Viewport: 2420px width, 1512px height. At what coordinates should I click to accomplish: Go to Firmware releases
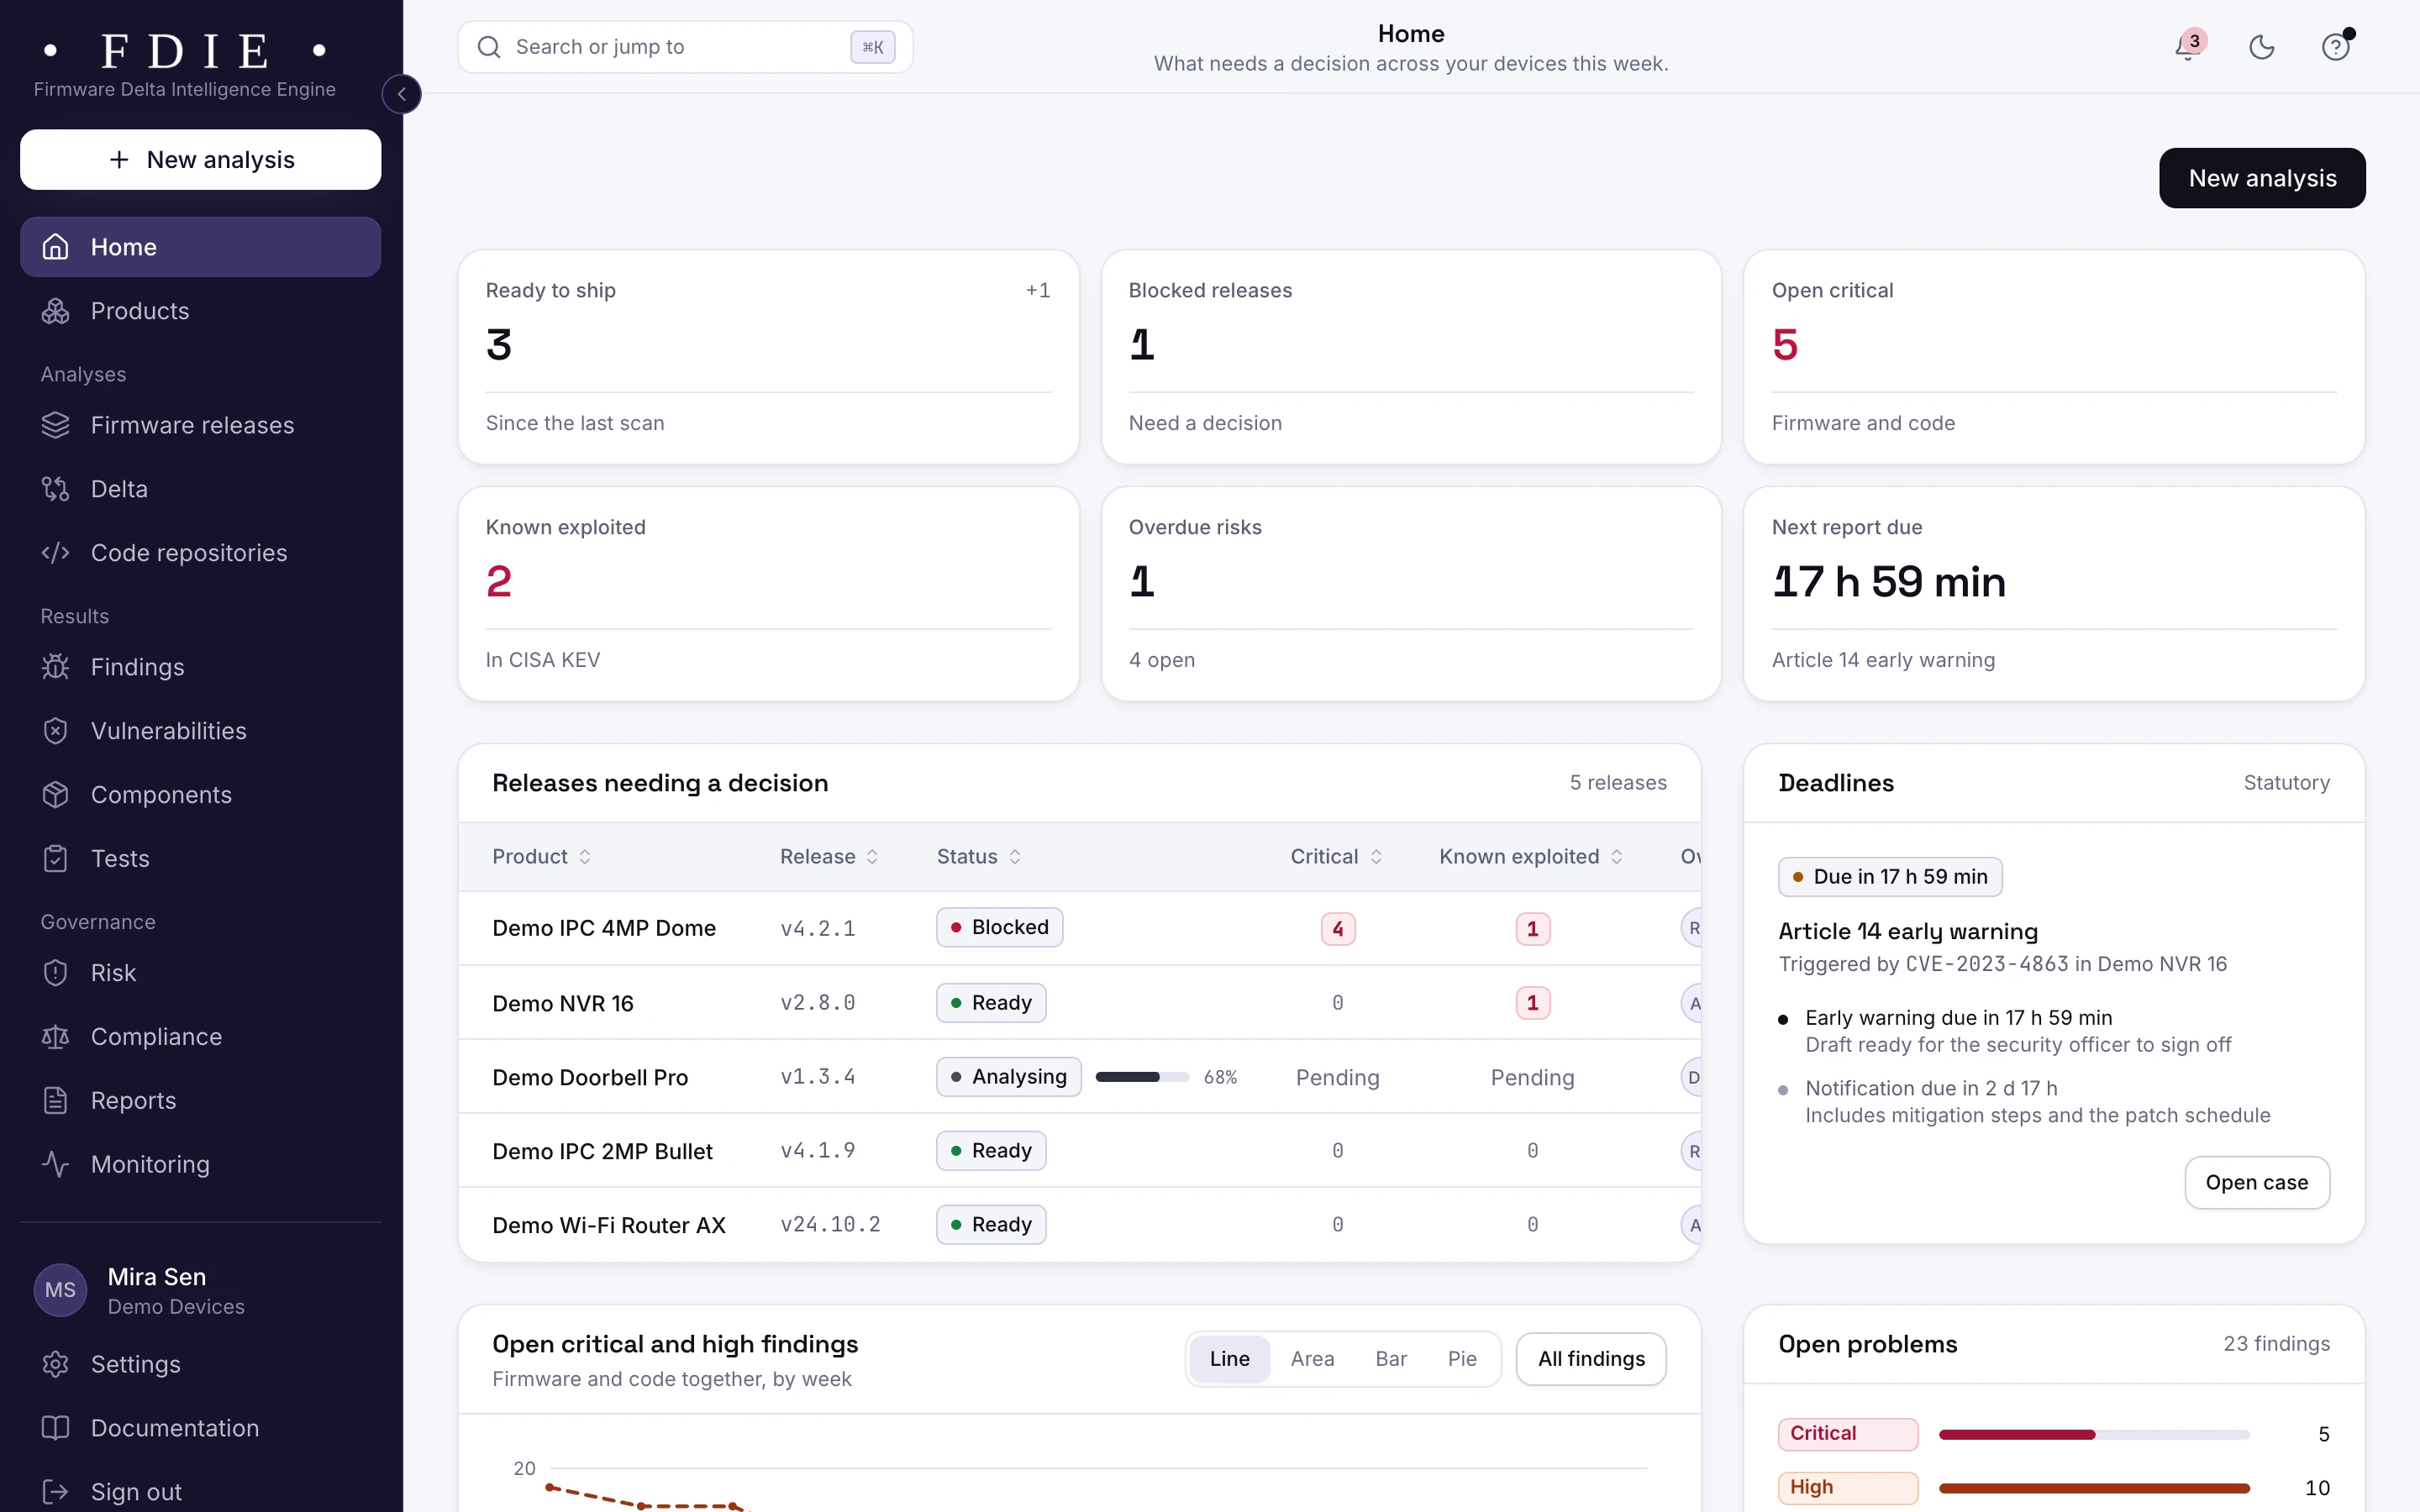(200, 425)
